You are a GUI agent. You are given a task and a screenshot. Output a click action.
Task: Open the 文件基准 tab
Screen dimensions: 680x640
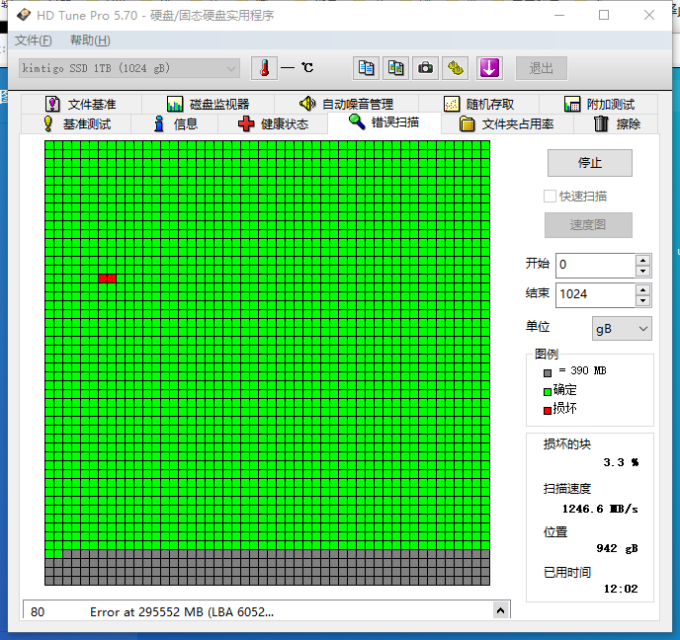coord(81,104)
